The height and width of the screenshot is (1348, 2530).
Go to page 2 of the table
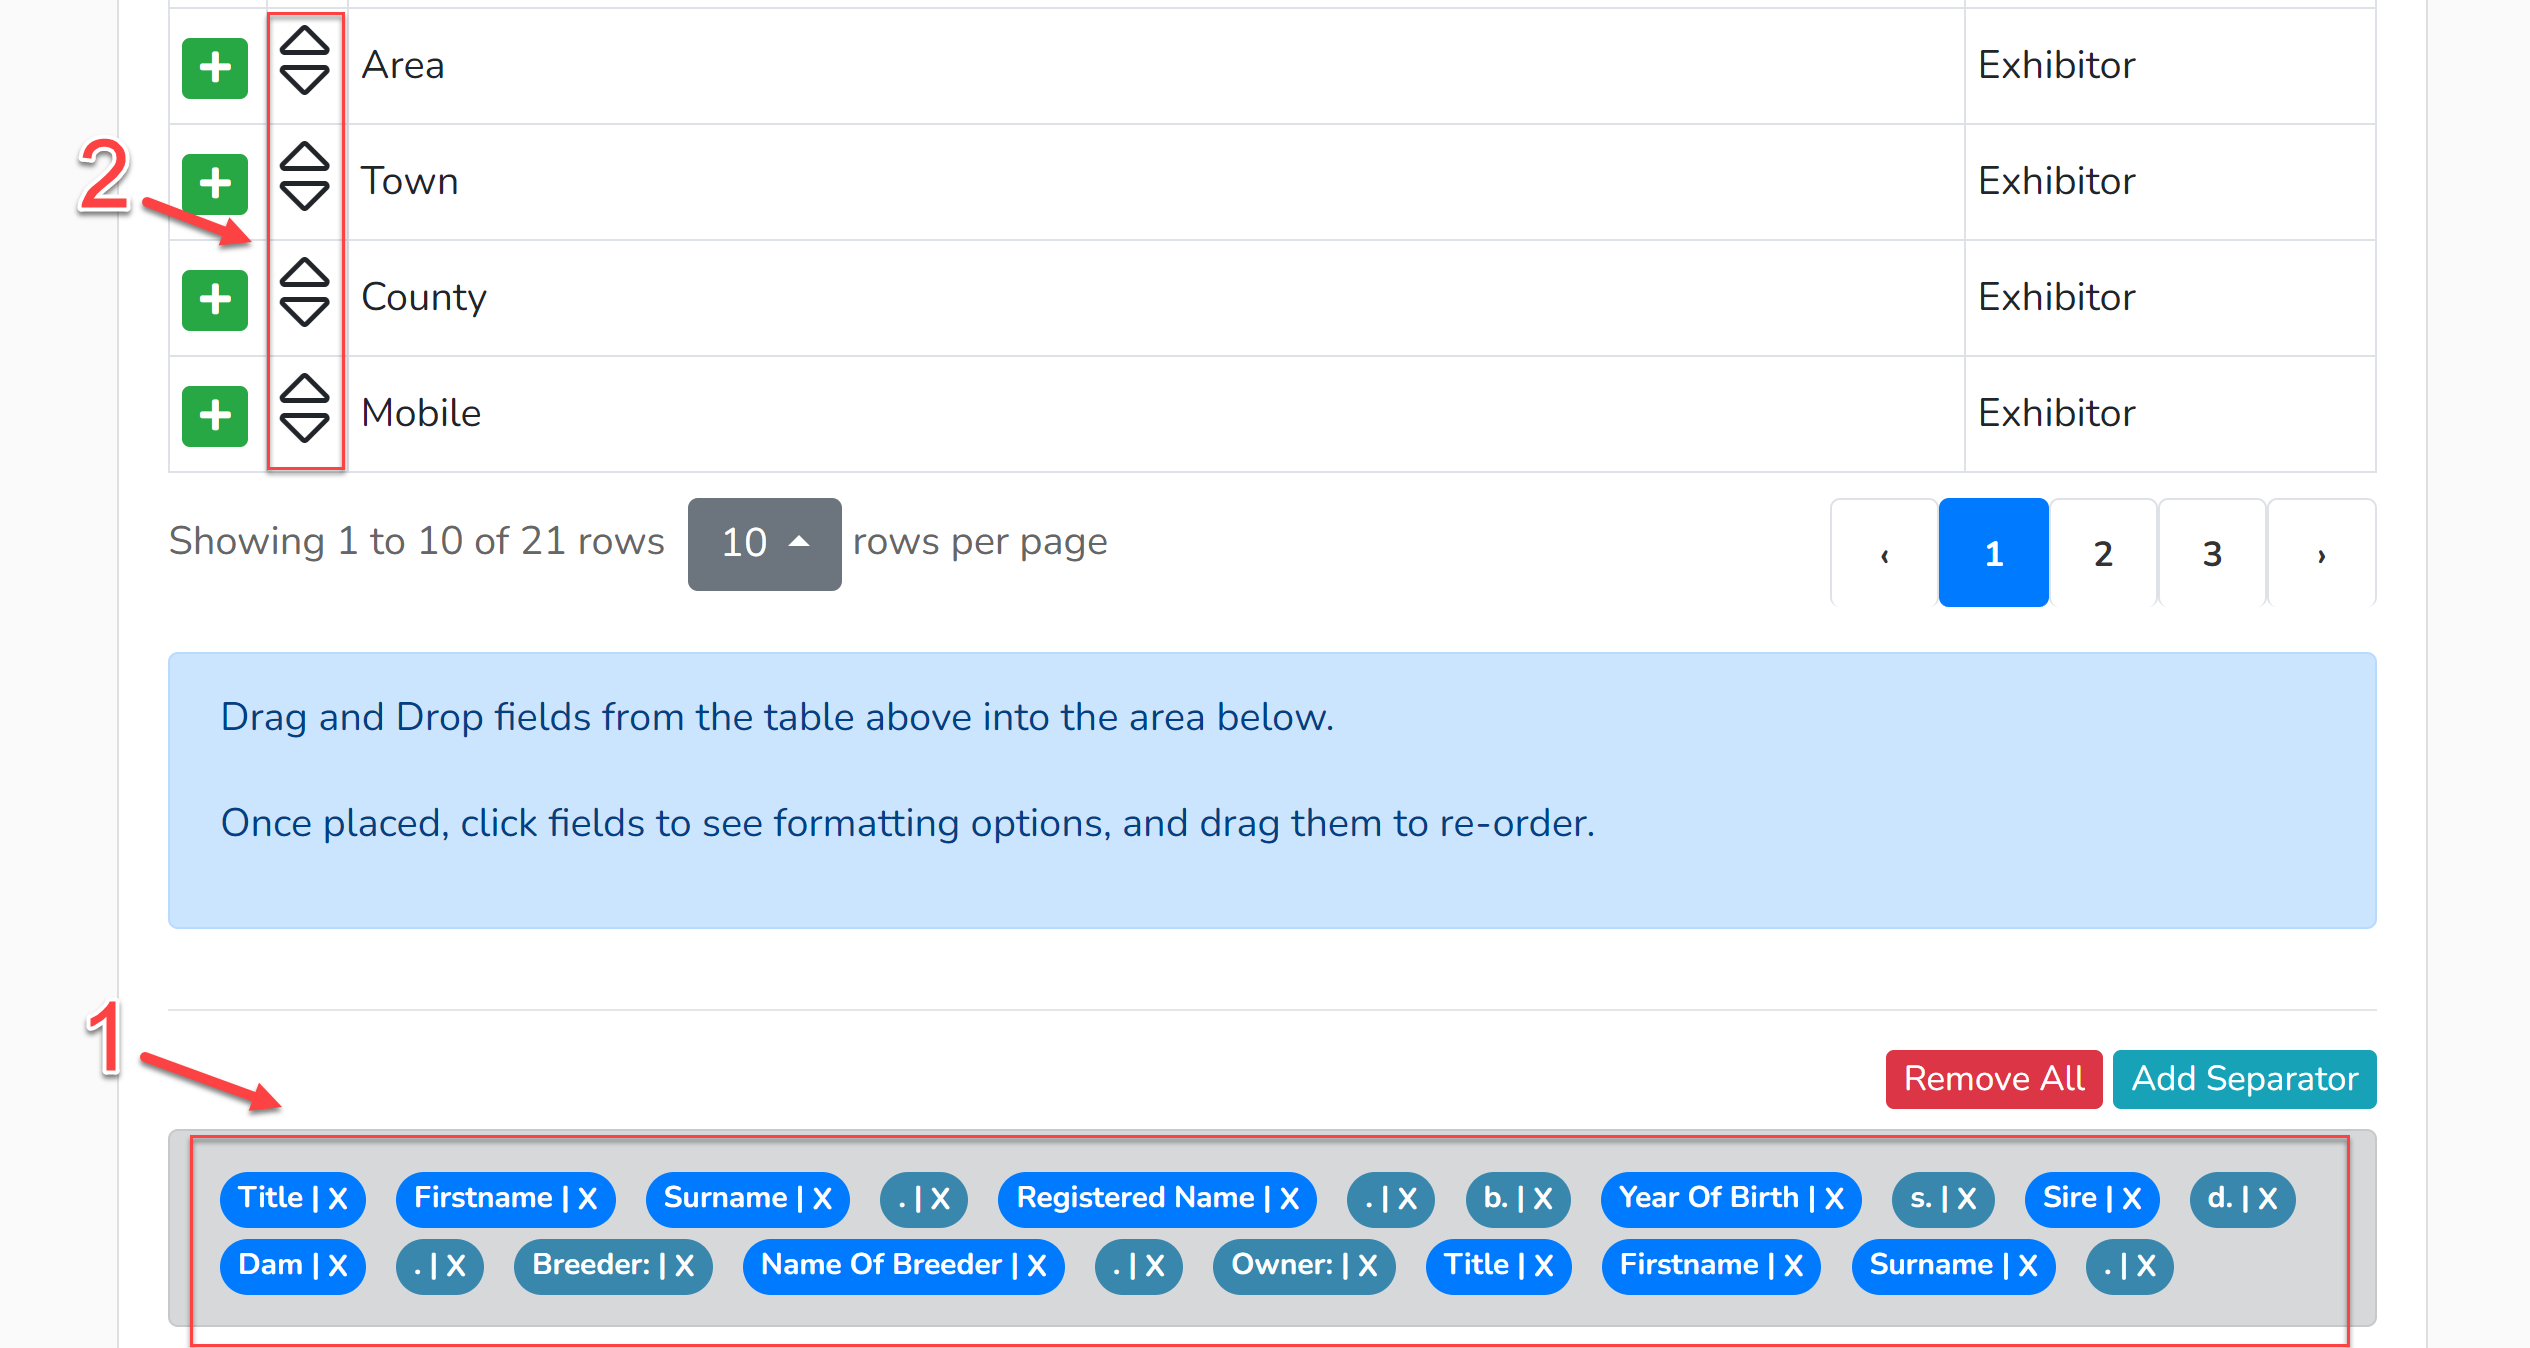pos(2103,553)
